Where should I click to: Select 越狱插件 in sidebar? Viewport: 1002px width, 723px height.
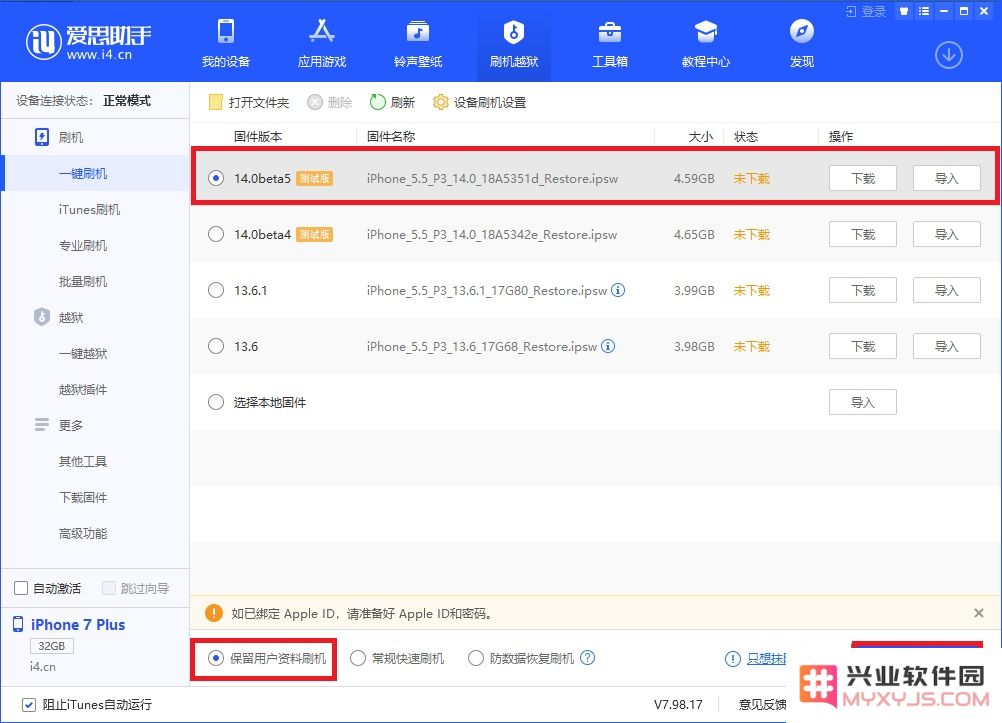click(83, 389)
